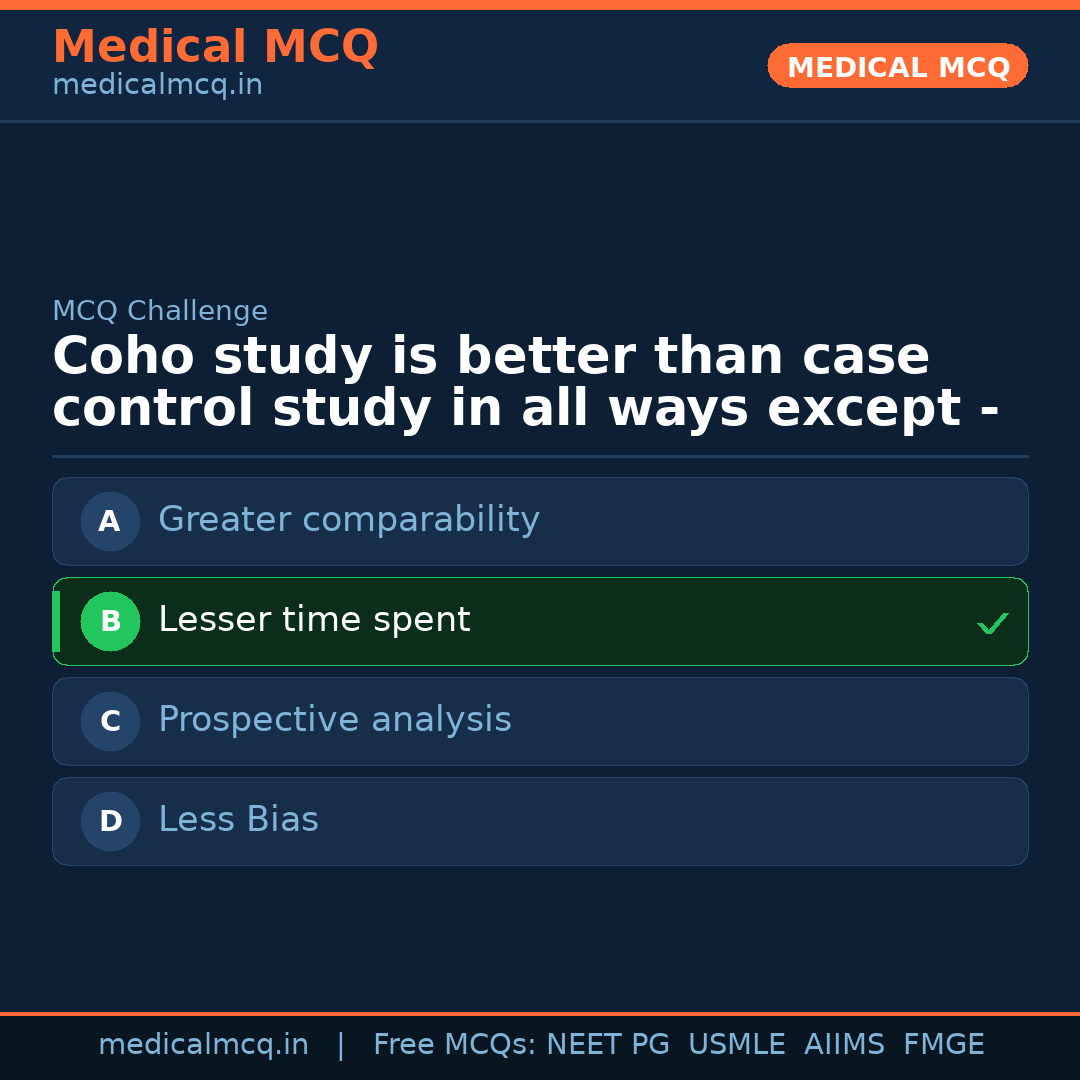Click the AIIMS label in the footer
The width and height of the screenshot is (1080, 1080).
click(x=845, y=1044)
